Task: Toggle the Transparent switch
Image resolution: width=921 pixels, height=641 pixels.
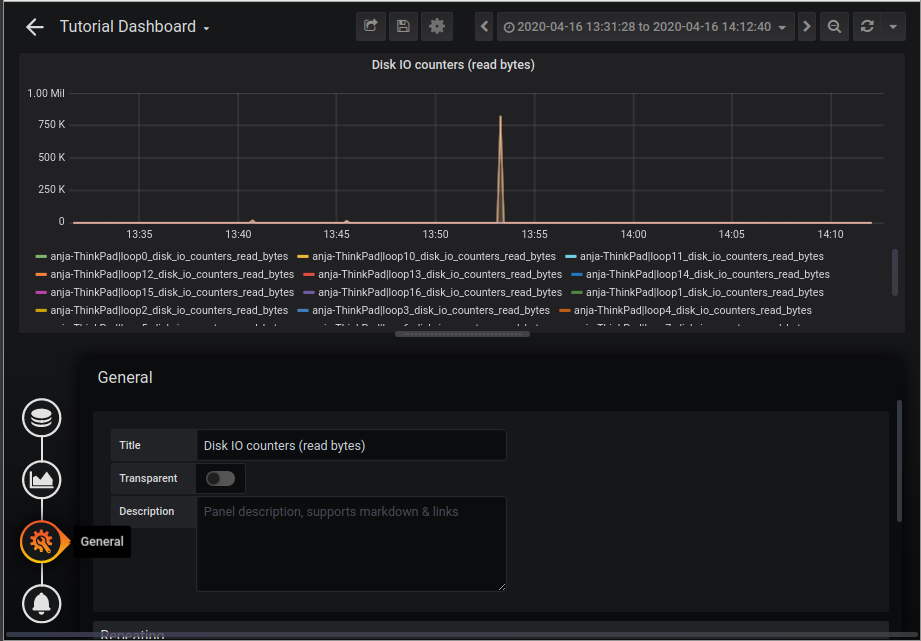Action: (x=220, y=478)
